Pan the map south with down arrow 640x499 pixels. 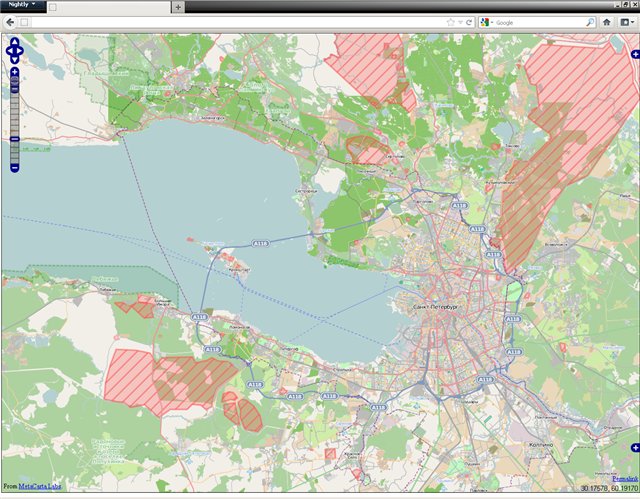14,60
